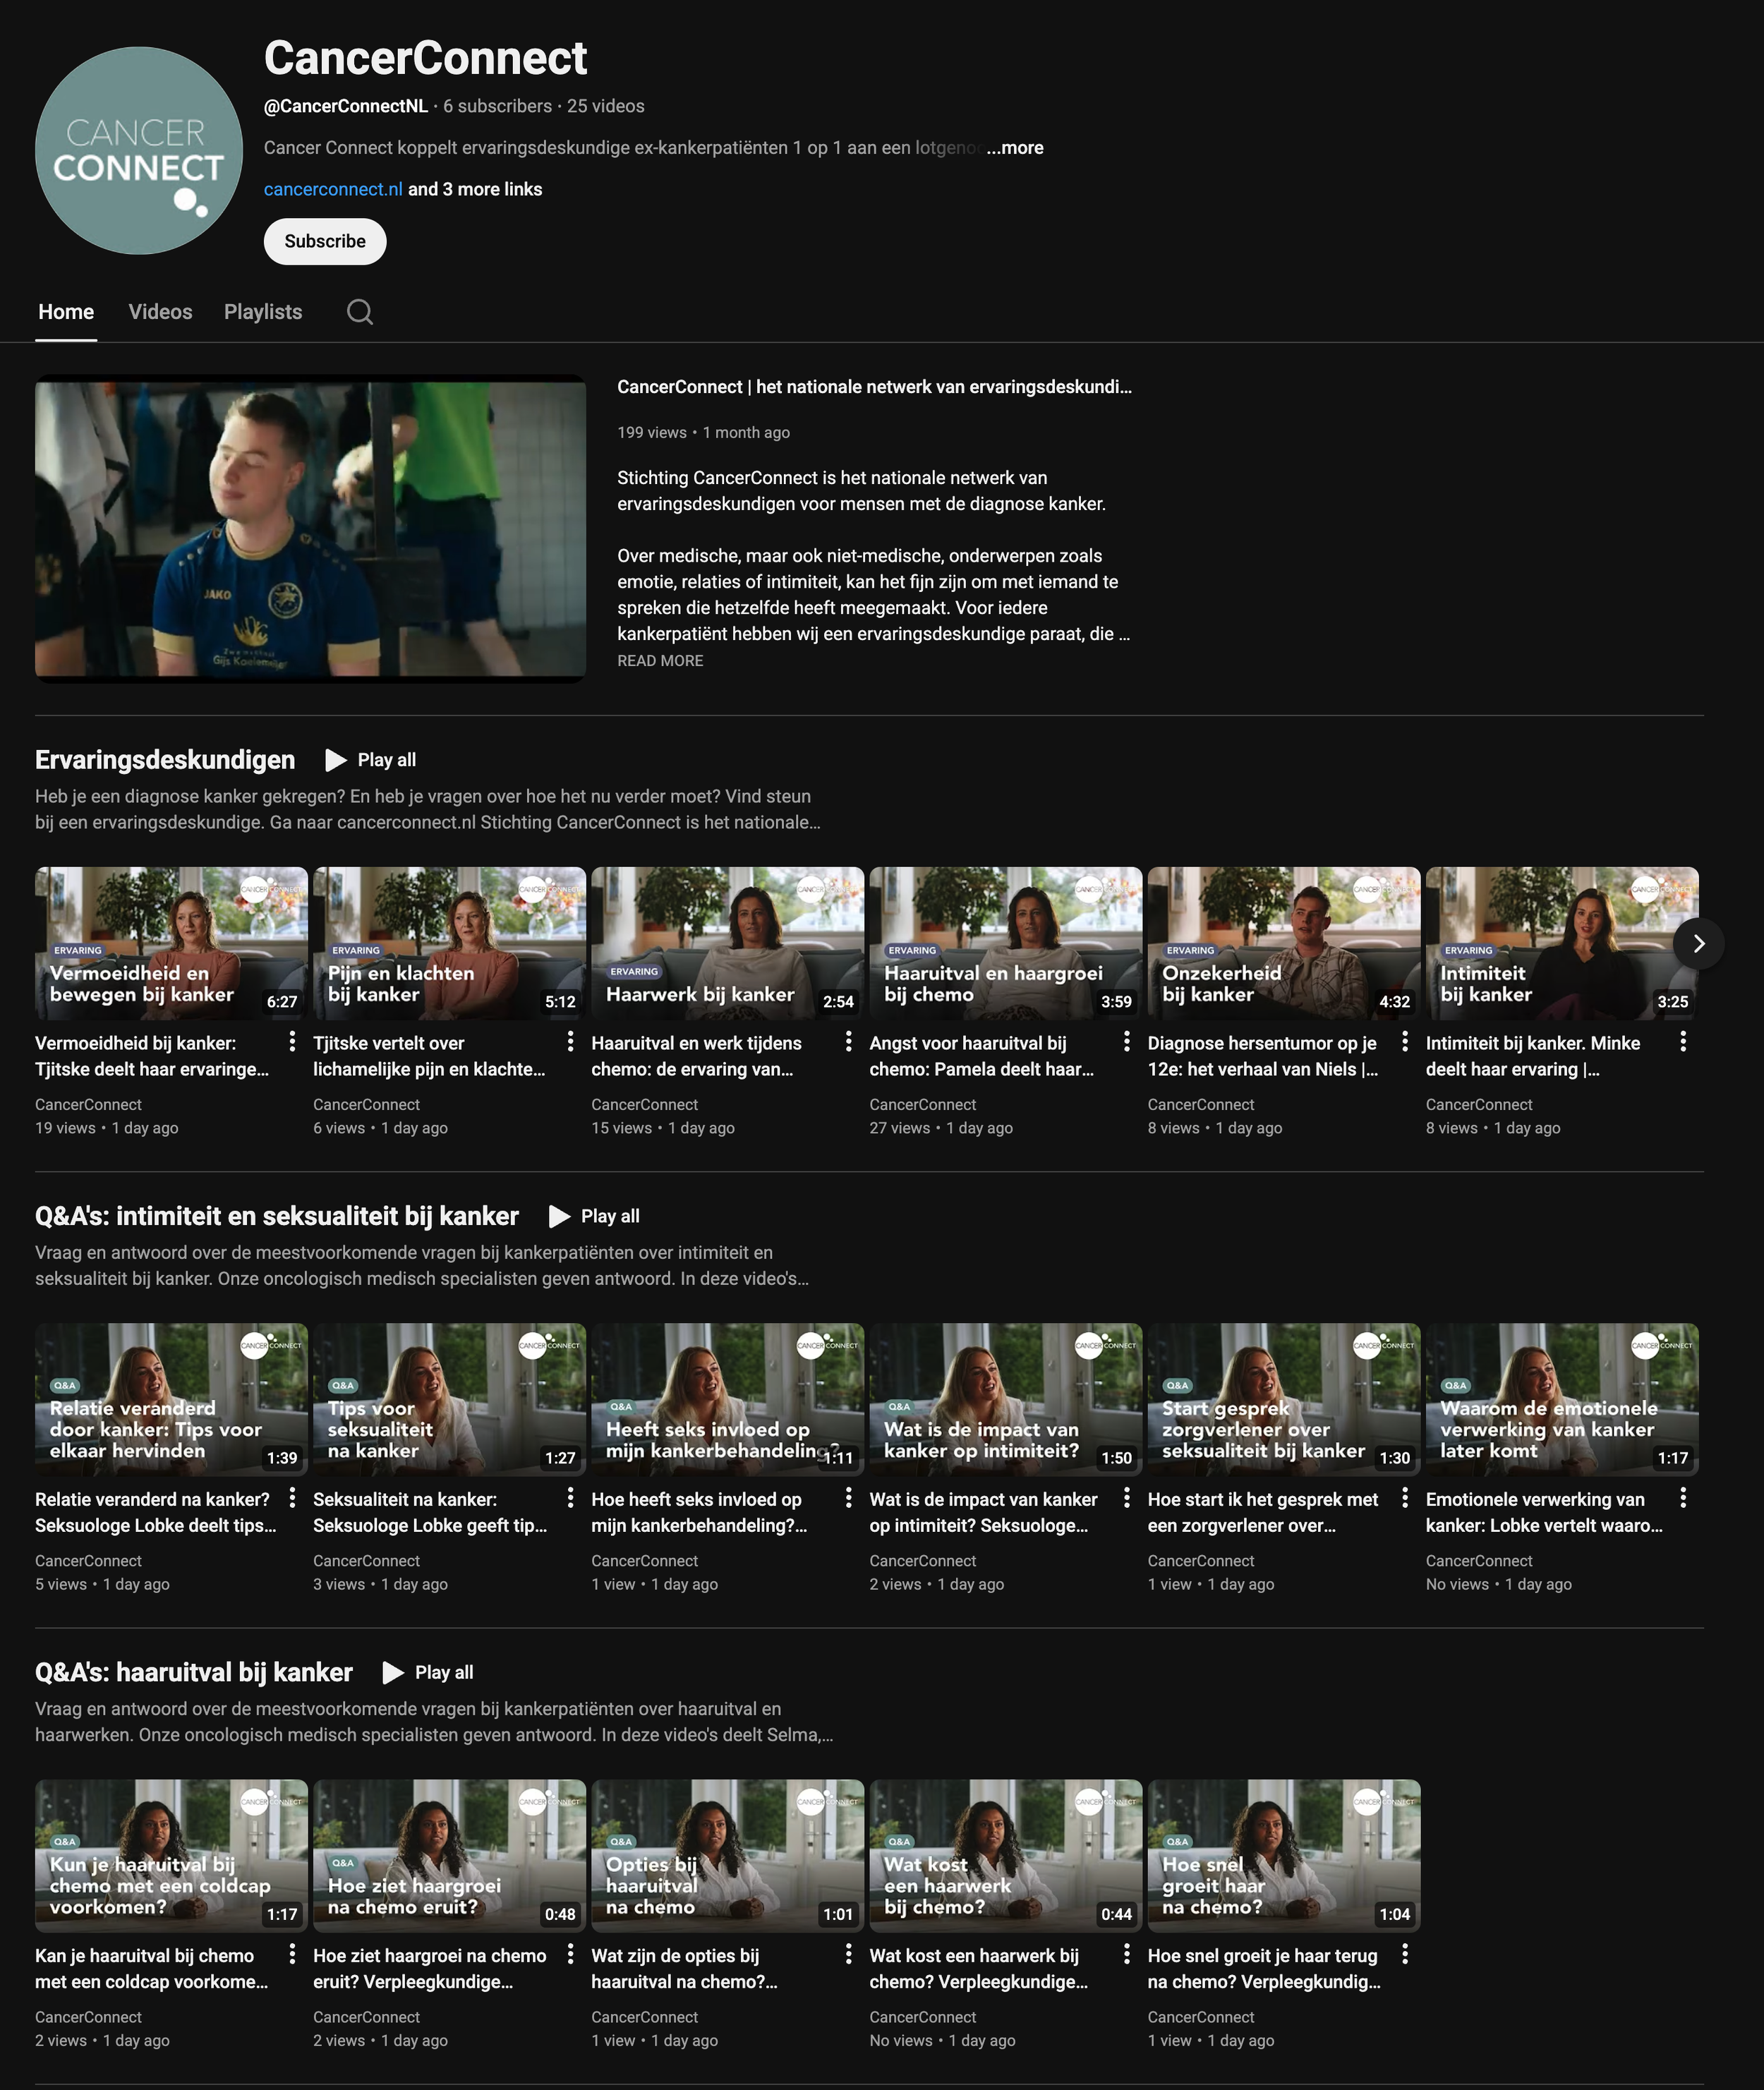Viewport: 1764px width, 2090px height.
Task: Click CancerConnect channel avatar logo
Action: [x=139, y=151]
